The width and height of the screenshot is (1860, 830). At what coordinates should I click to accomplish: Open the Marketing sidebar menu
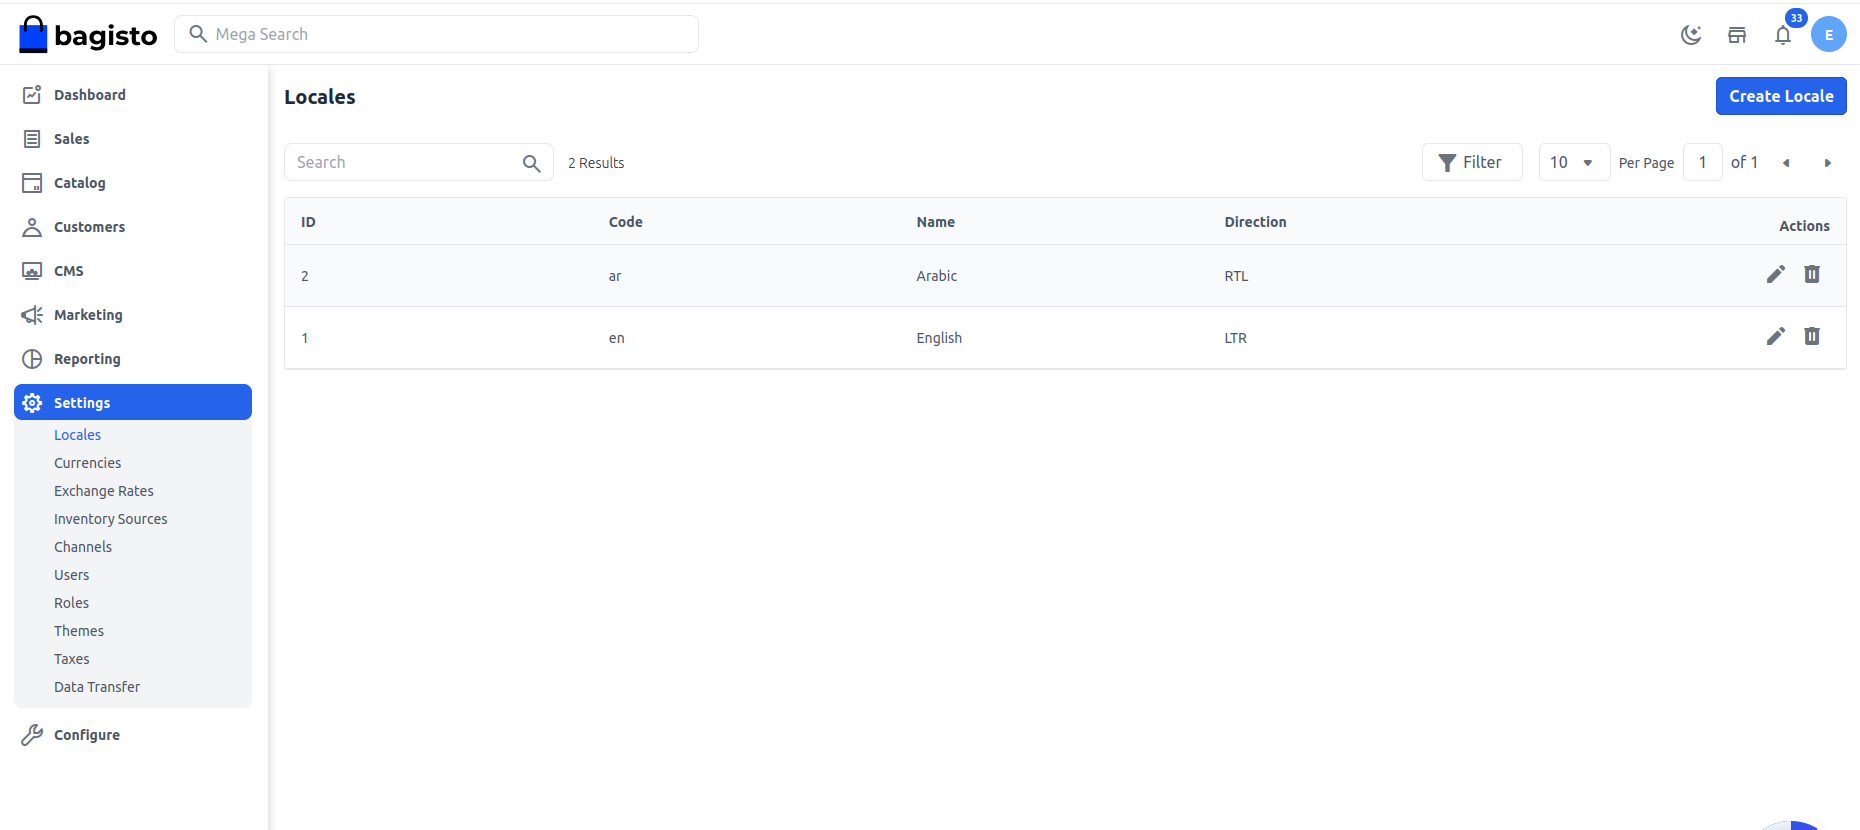[88, 315]
